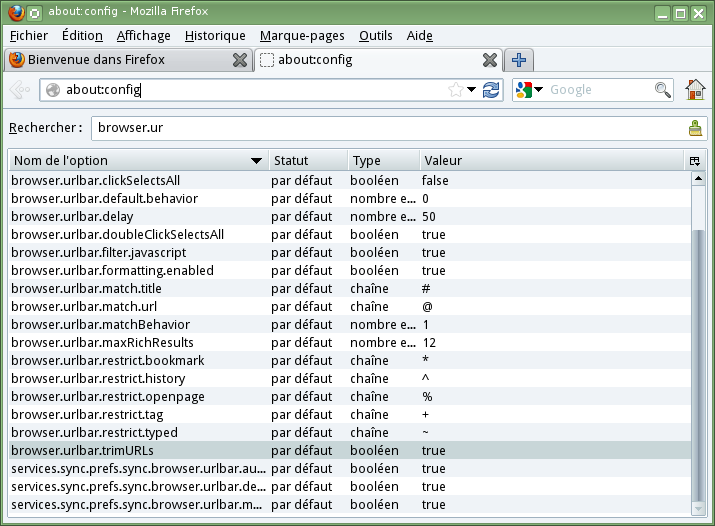
Task: Click the sticky window icon in the title bar
Action: coord(35,13)
